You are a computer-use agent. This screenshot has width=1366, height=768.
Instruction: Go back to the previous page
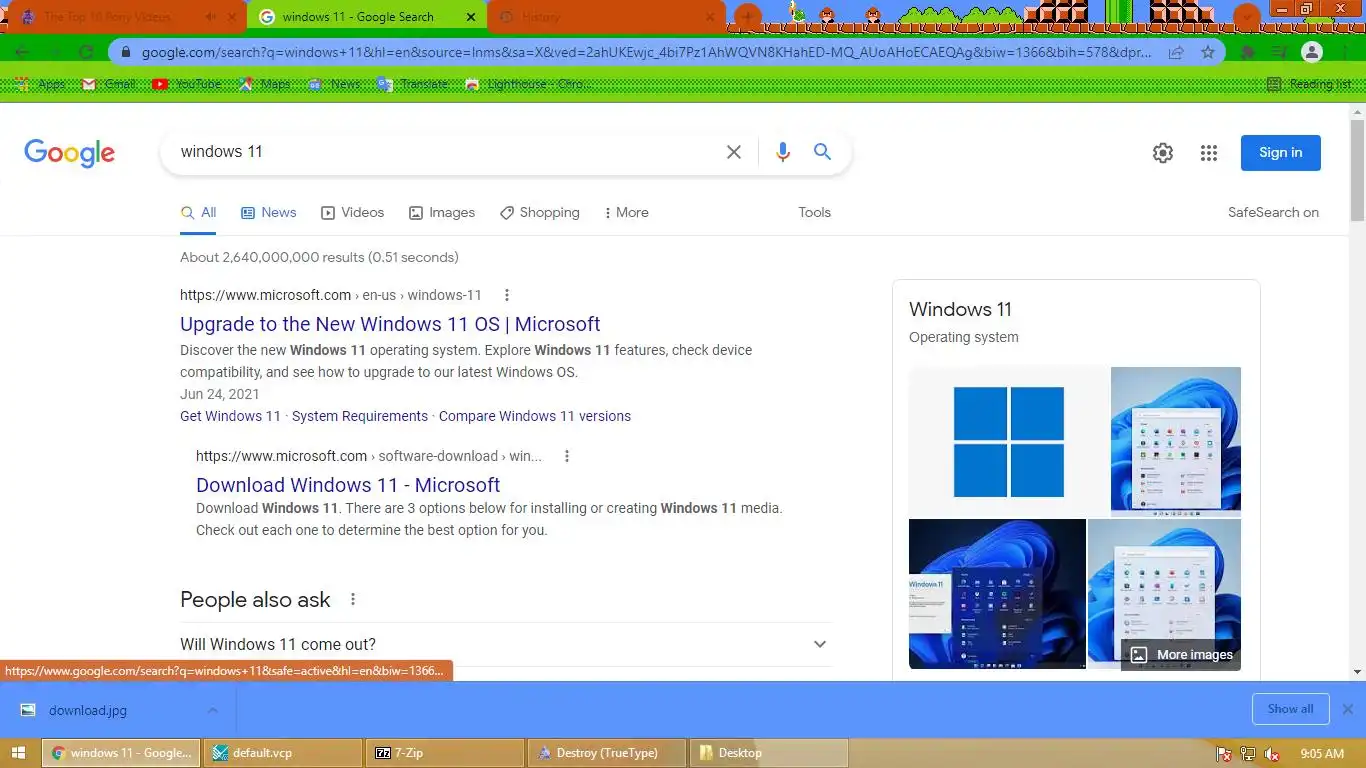pyautogui.click(x=22, y=52)
